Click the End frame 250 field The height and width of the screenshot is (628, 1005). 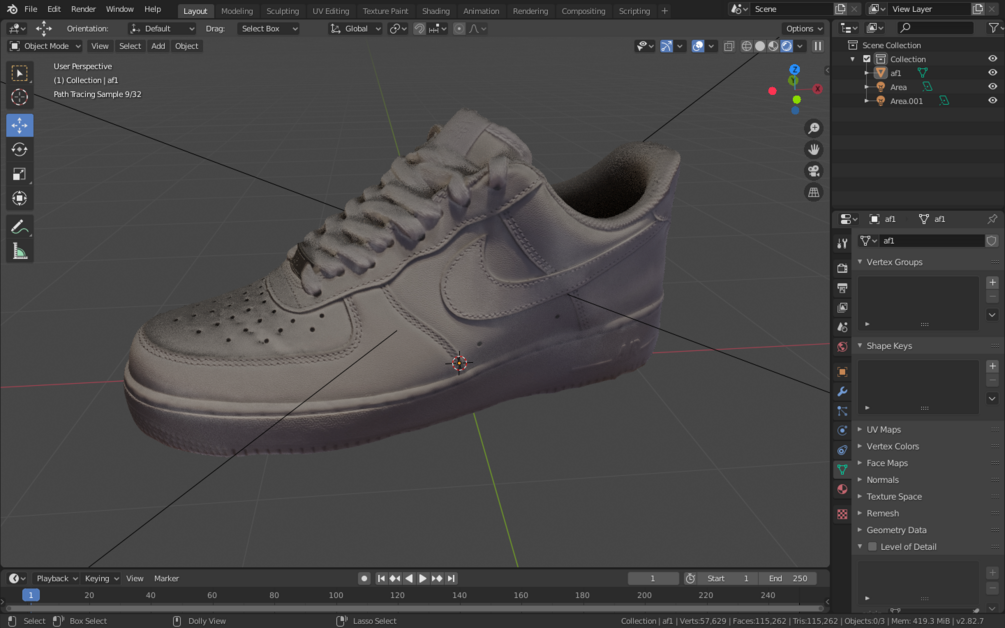pos(788,579)
